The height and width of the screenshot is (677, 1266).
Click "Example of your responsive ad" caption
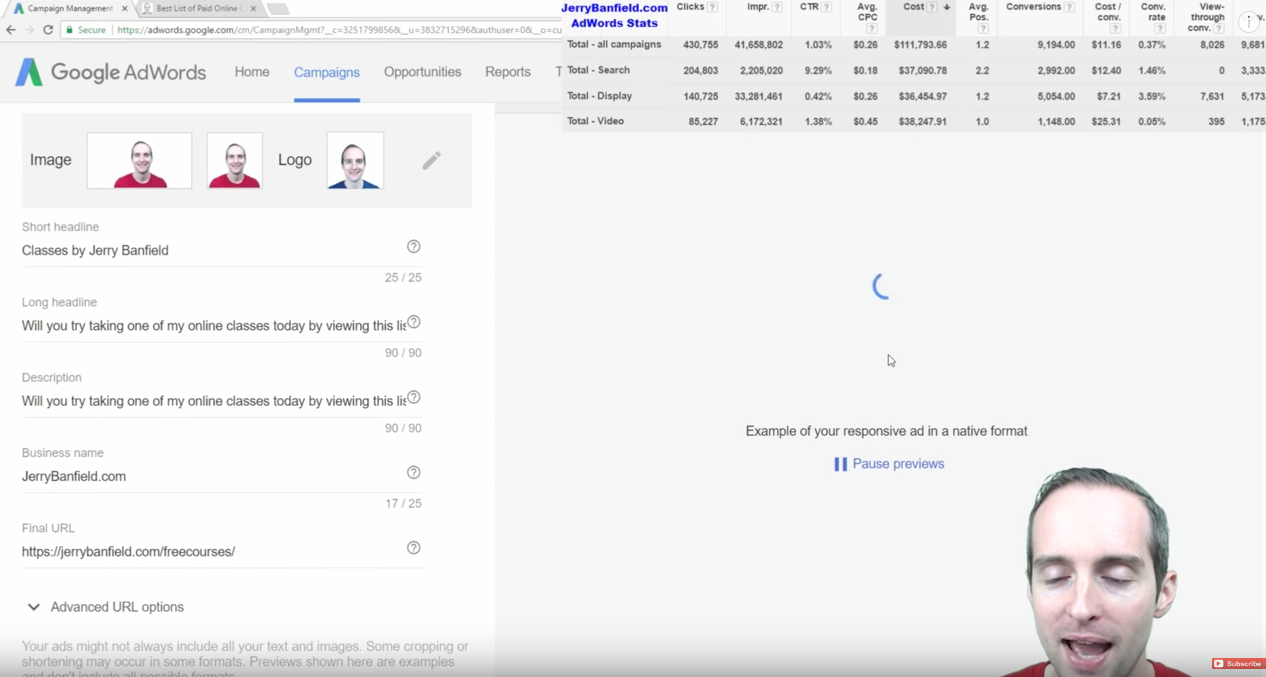click(x=886, y=431)
